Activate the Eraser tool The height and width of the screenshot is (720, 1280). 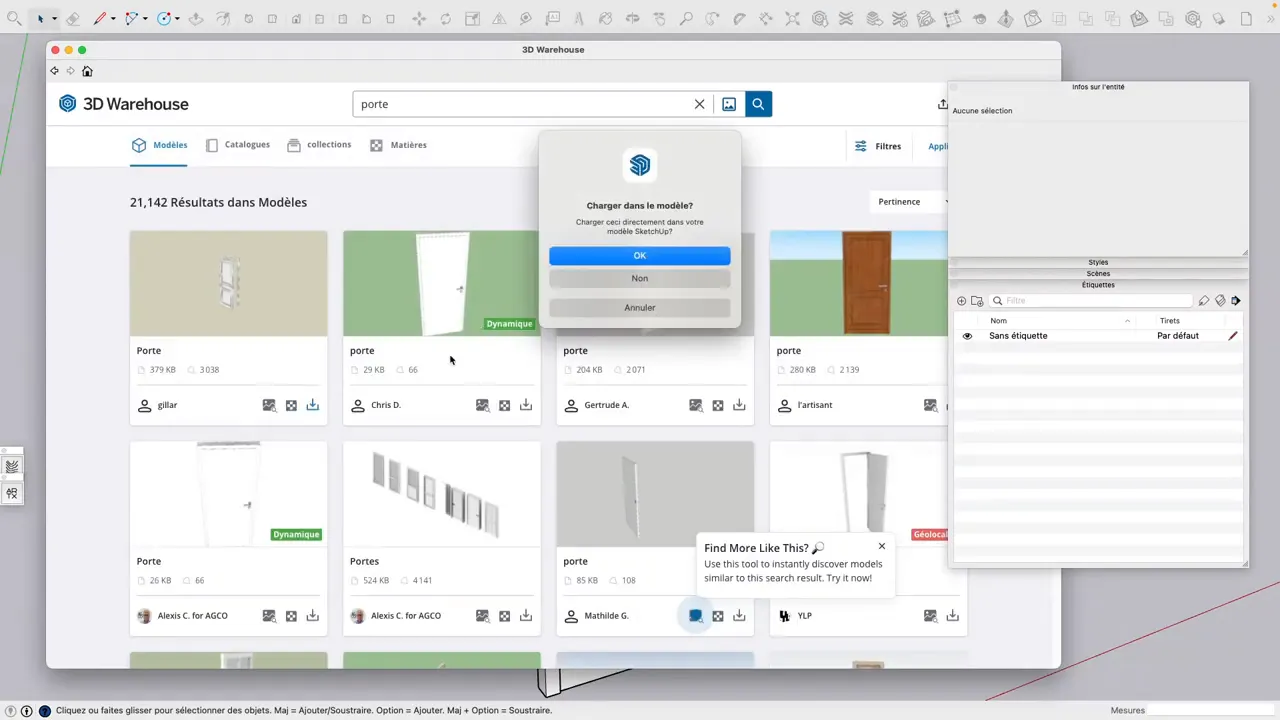72,18
